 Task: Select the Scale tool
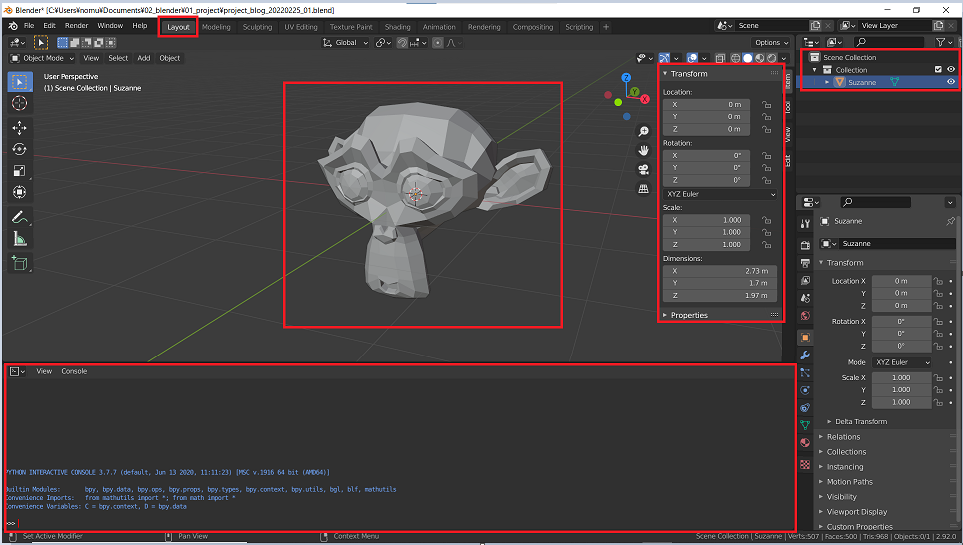(x=20, y=171)
